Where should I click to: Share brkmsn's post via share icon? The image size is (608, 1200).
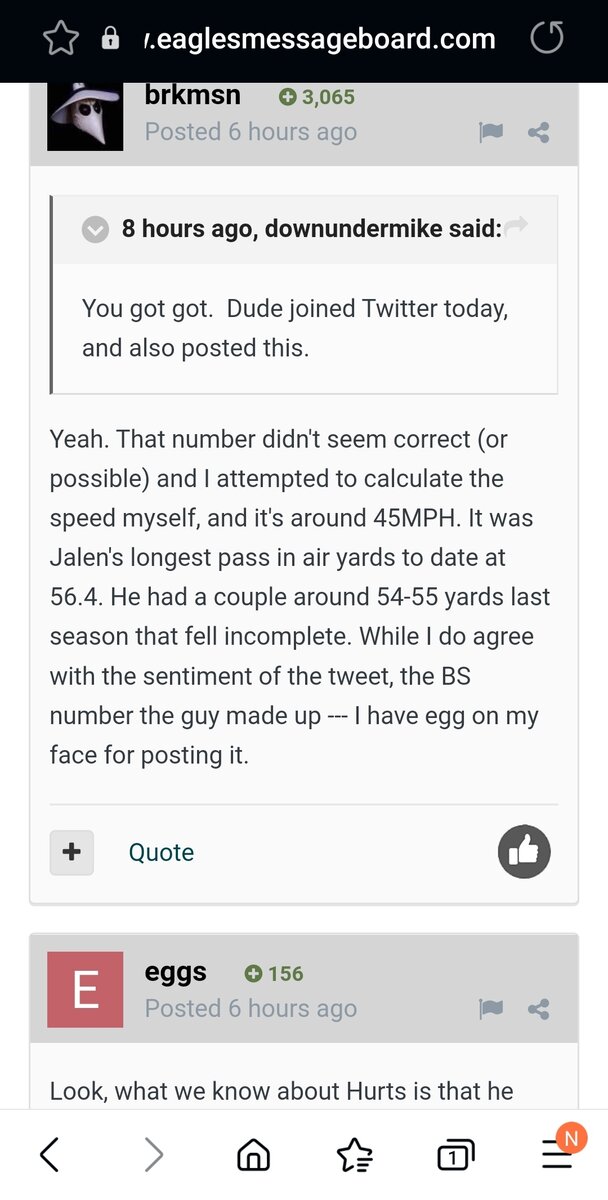[539, 132]
